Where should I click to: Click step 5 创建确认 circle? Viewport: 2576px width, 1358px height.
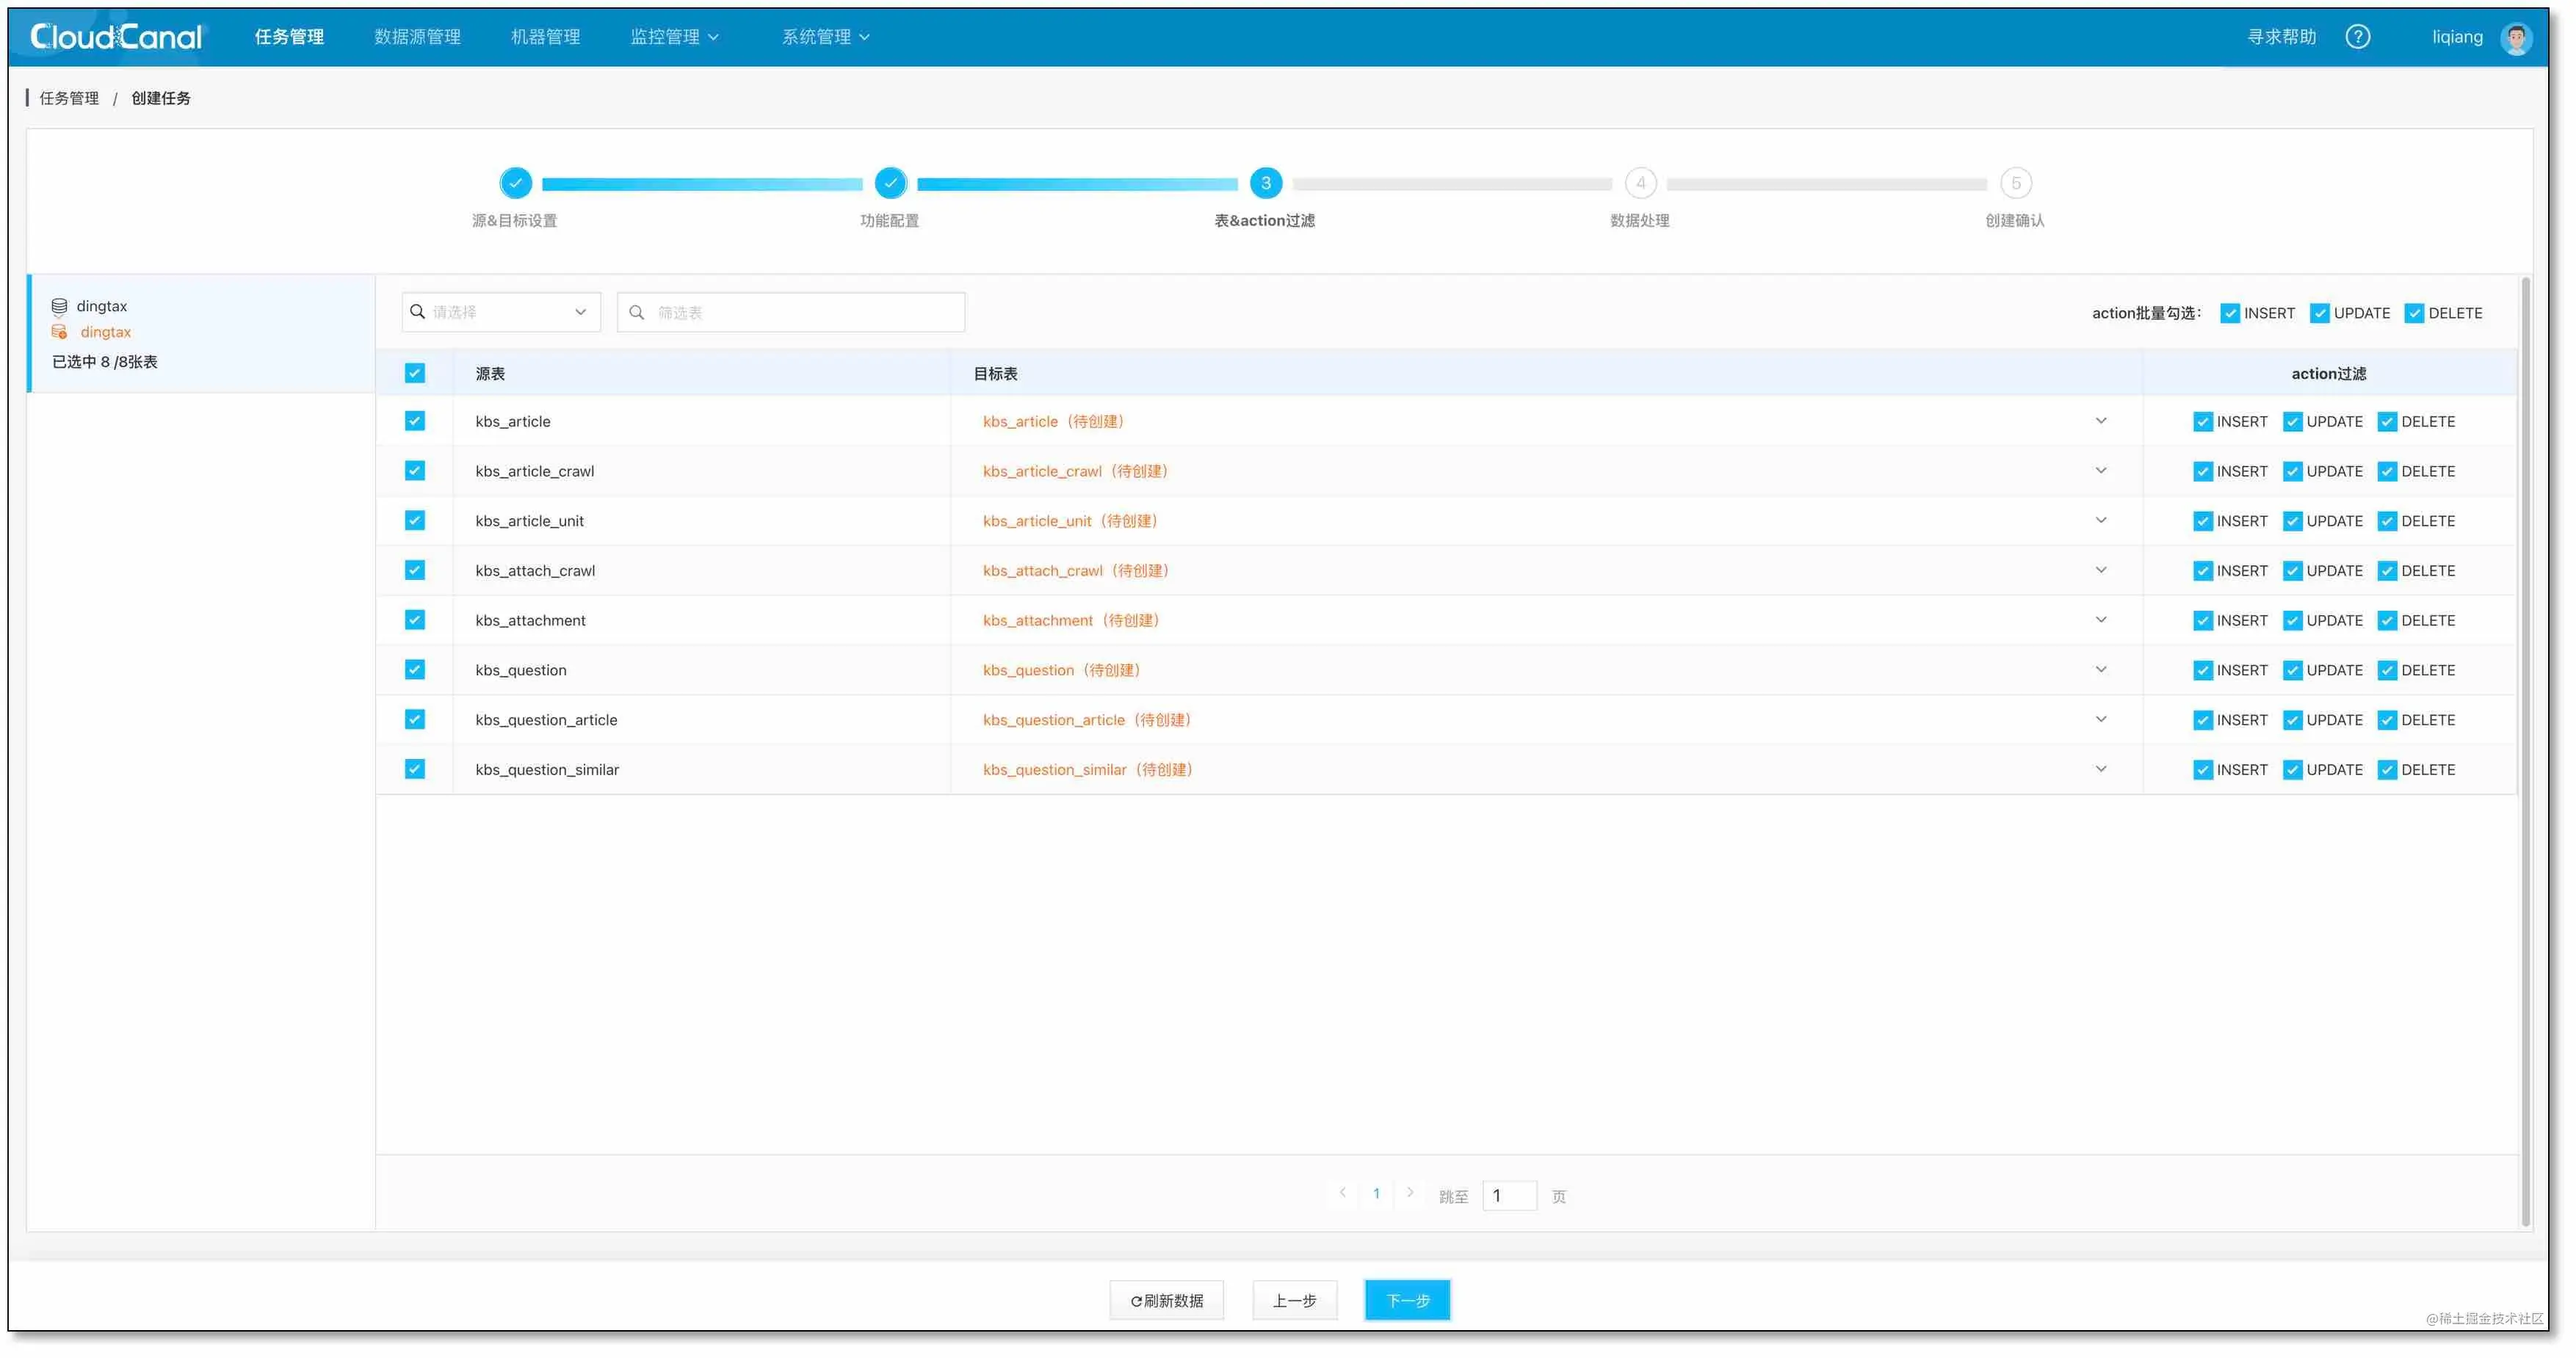click(2015, 183)
